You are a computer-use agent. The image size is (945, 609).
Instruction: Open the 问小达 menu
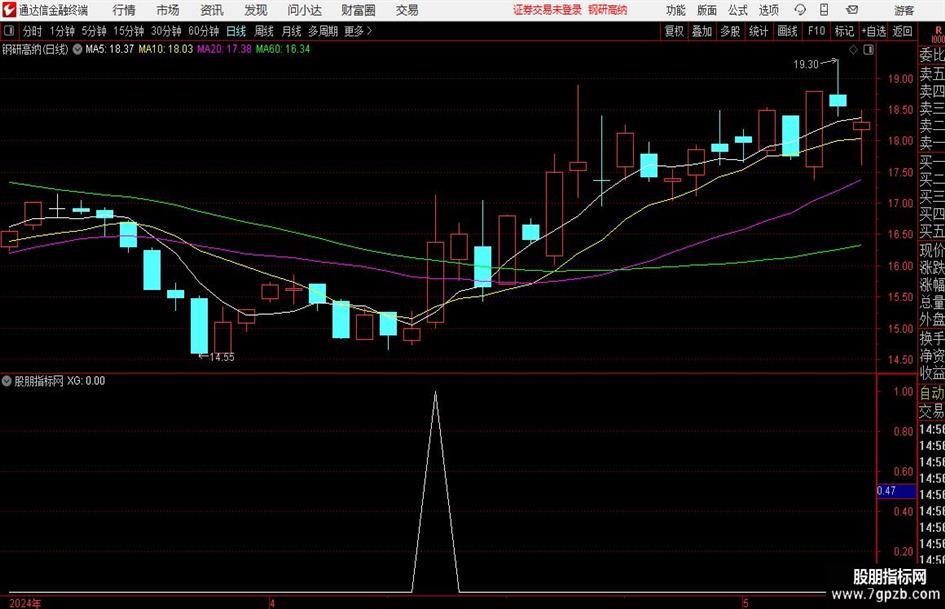click(x=304, y=10)
